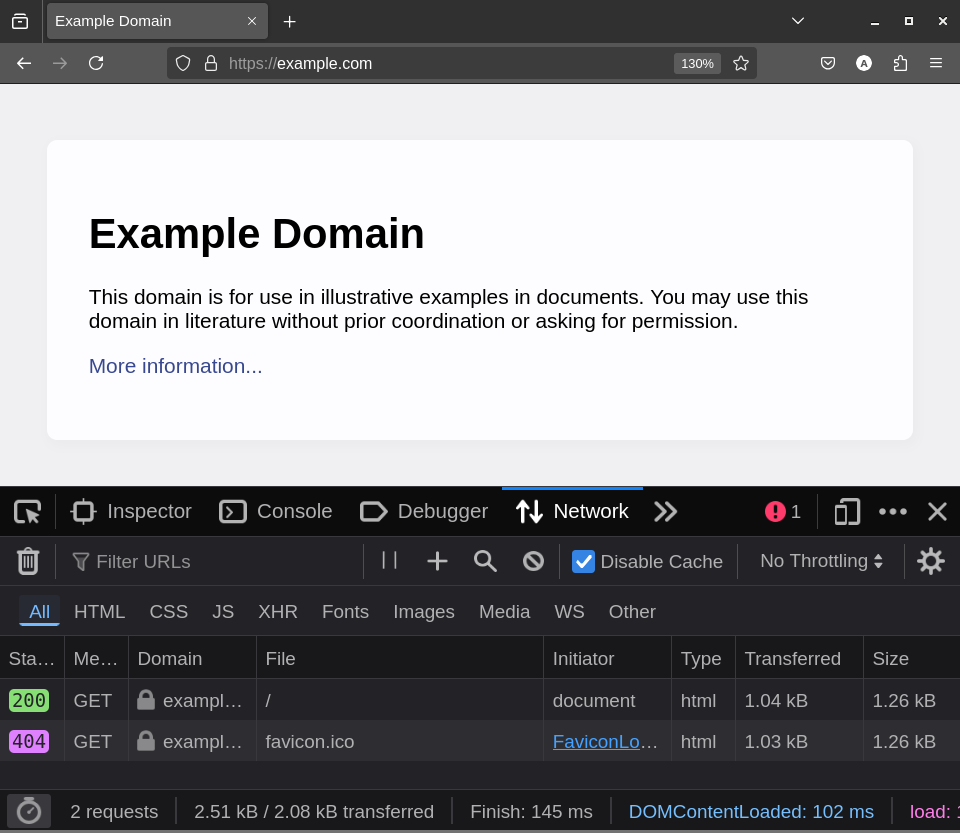Image resolution: width=960 pixels, height=833 pixels.
Task: Open Firefox View icon in tab bar
Action: coord(20,21)
